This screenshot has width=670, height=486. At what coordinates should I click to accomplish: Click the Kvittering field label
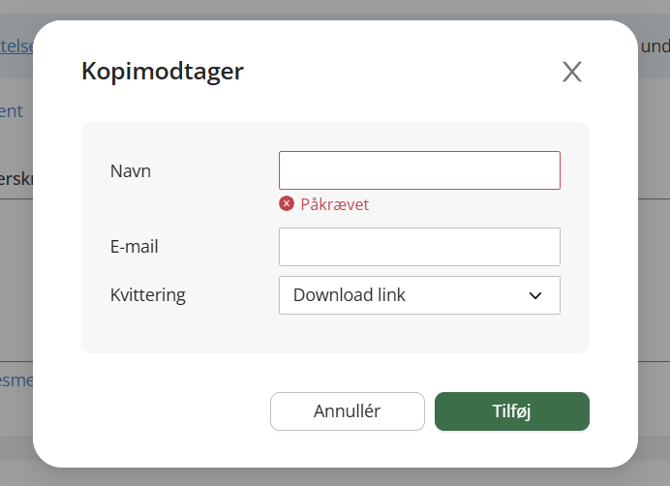(148, 295)
